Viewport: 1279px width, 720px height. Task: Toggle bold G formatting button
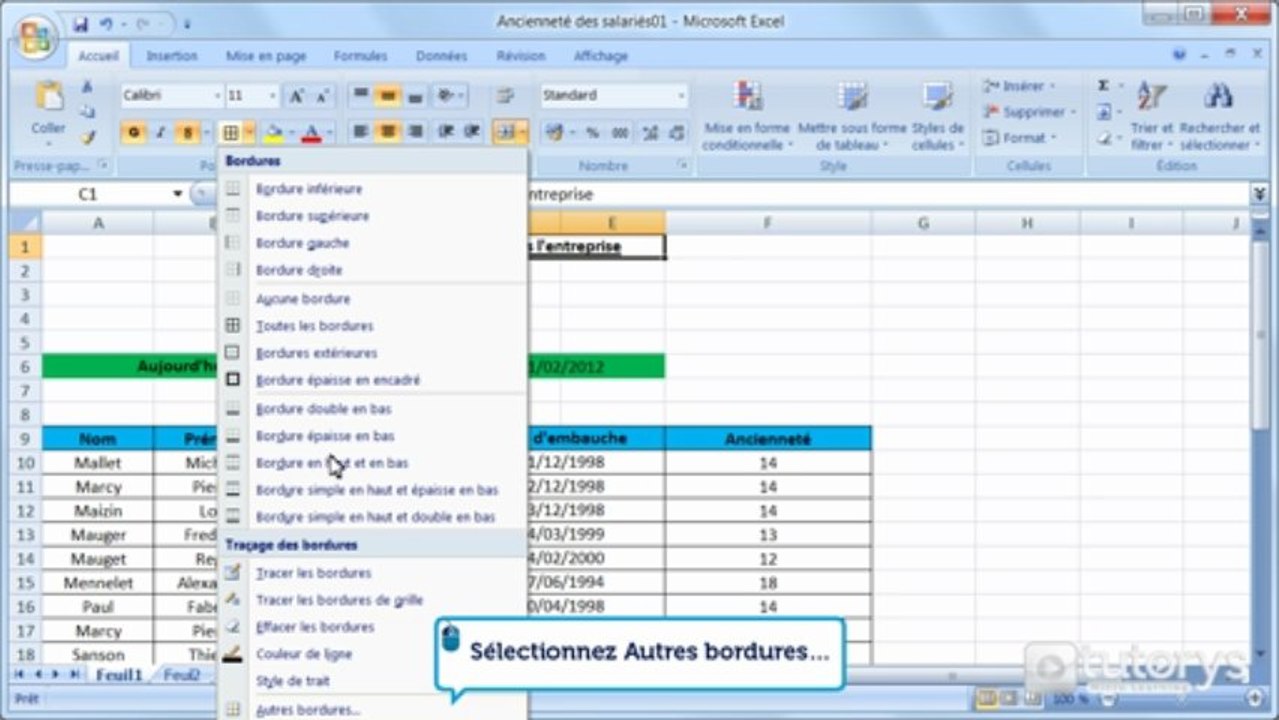click(132, 132)
